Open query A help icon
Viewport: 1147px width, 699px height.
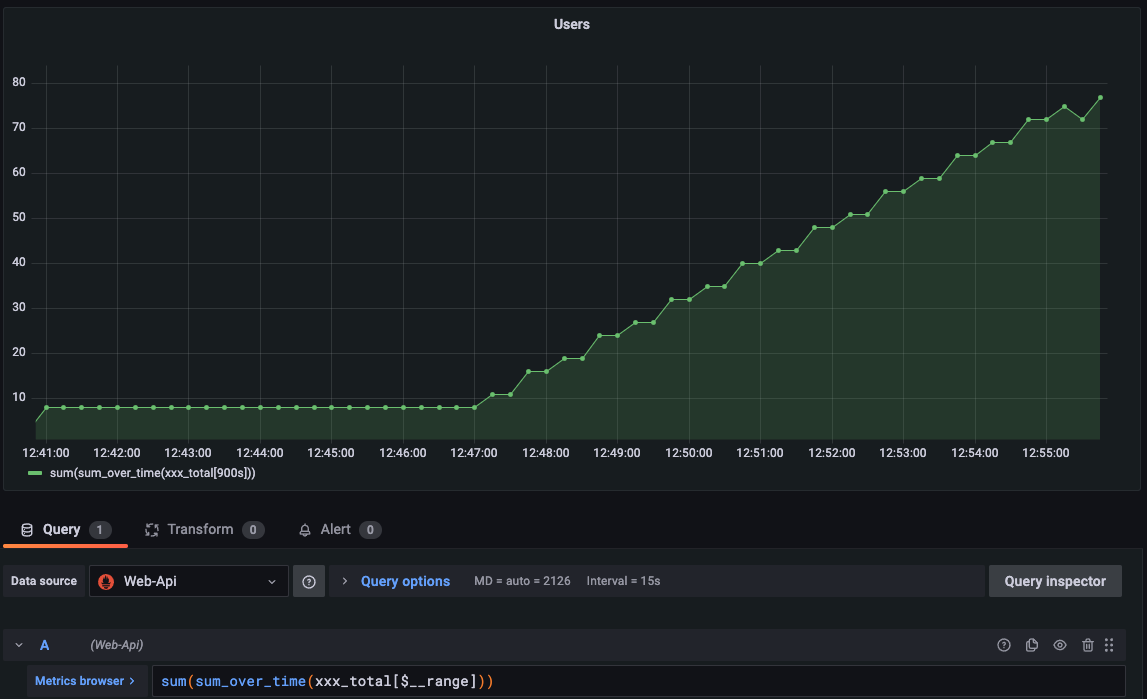coord(1004,645)
